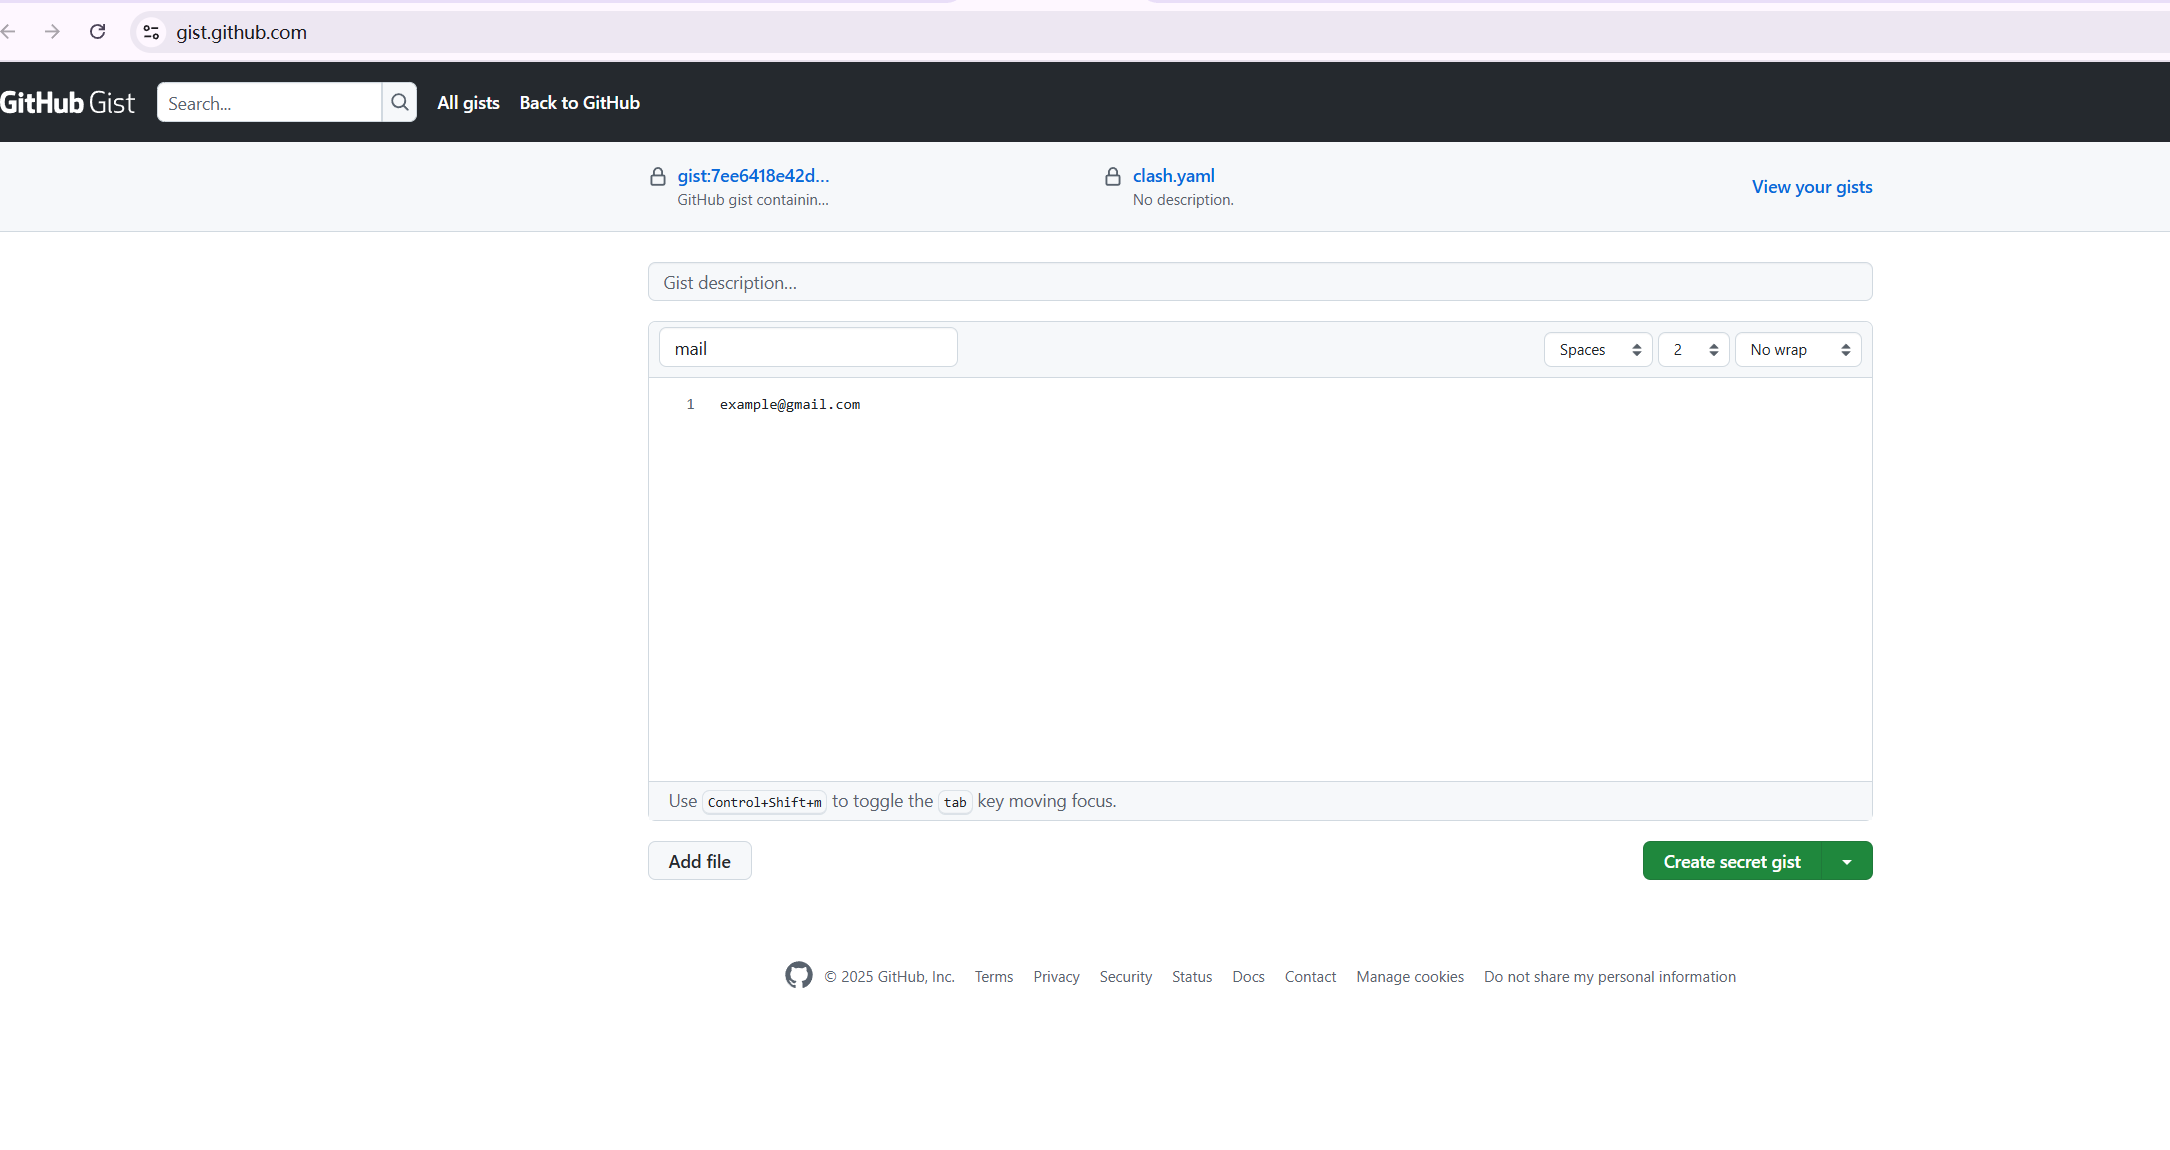Click the search magnifier icon button
Viewport: 2170px width, 1150px height.
(399, 102)
